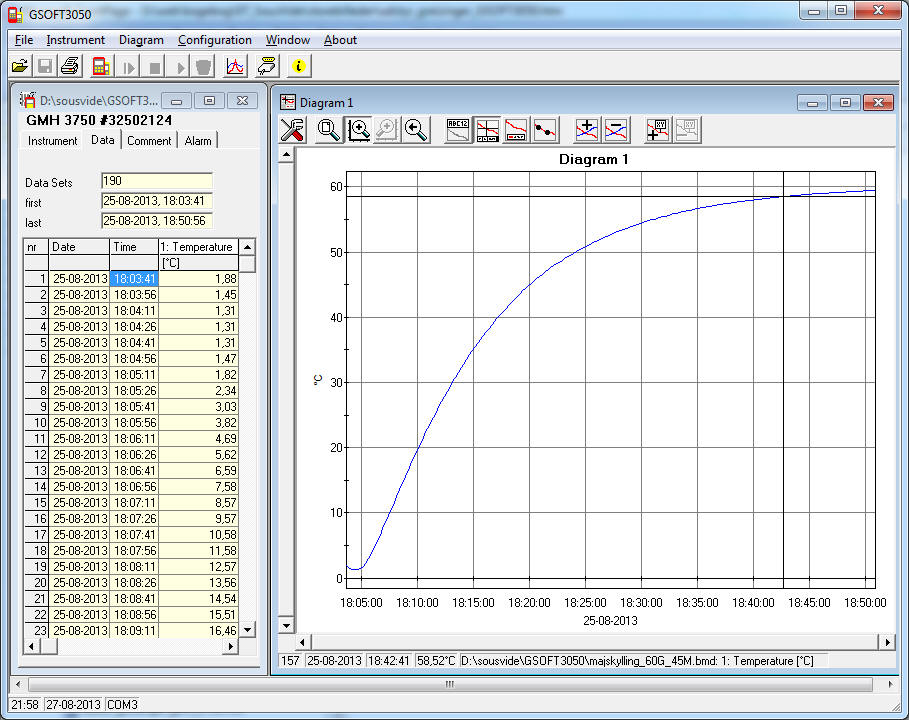Click the Diagram 1 window title icon
The image size is (909, 720).
click(x=288, y=103)
